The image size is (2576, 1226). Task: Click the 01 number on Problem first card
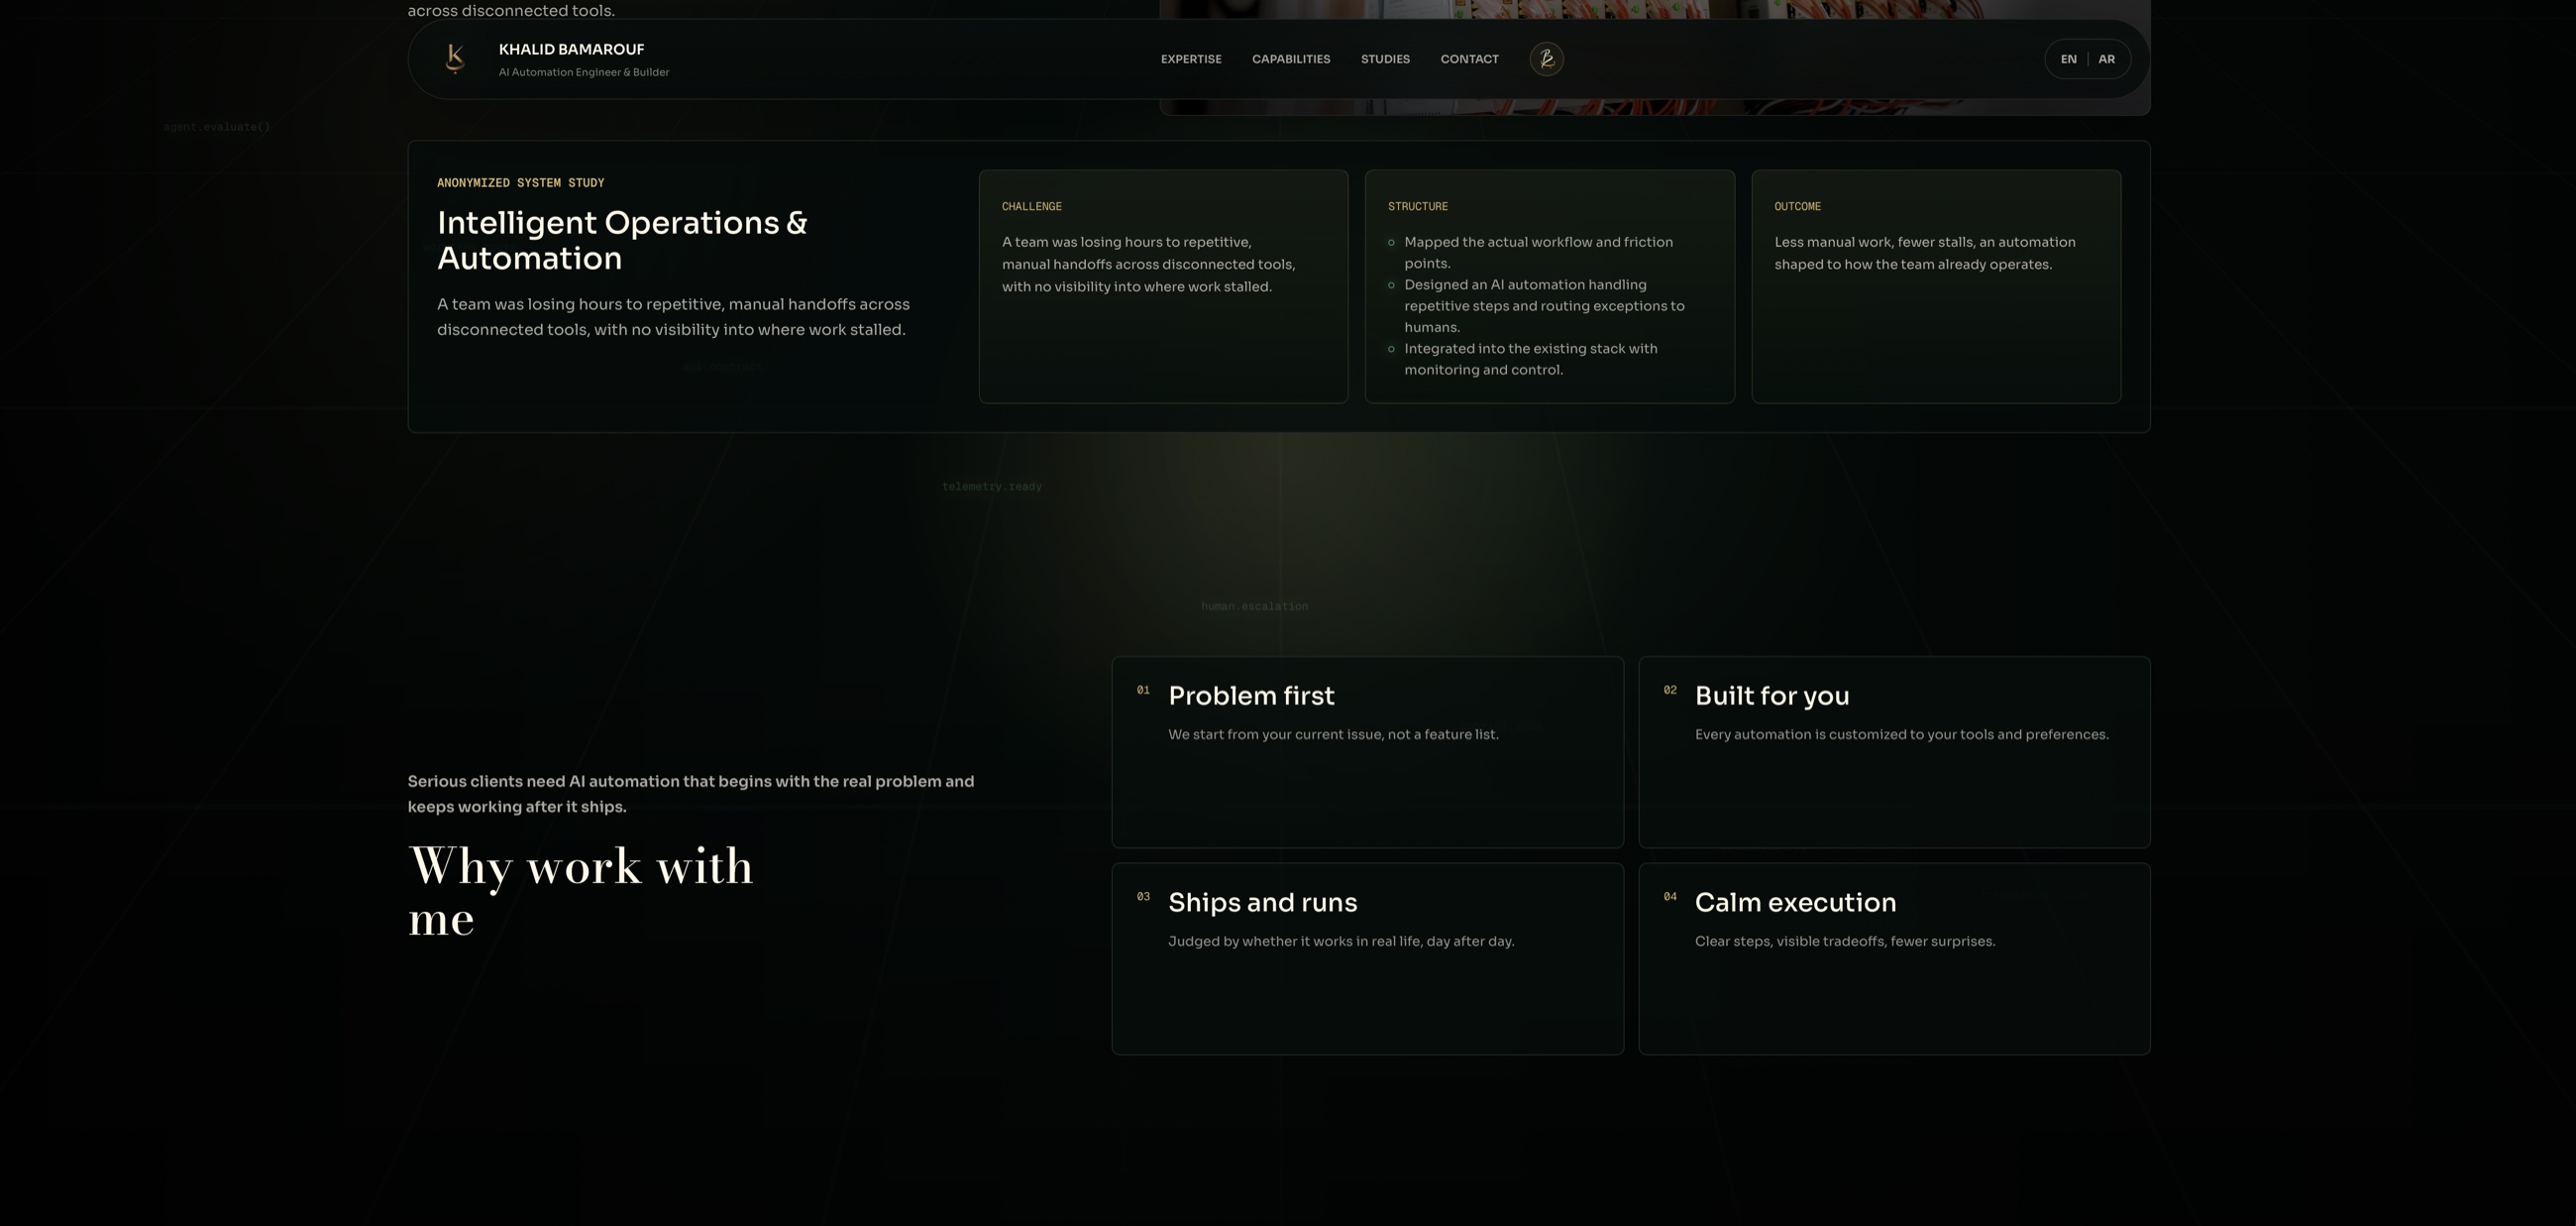1143,690
